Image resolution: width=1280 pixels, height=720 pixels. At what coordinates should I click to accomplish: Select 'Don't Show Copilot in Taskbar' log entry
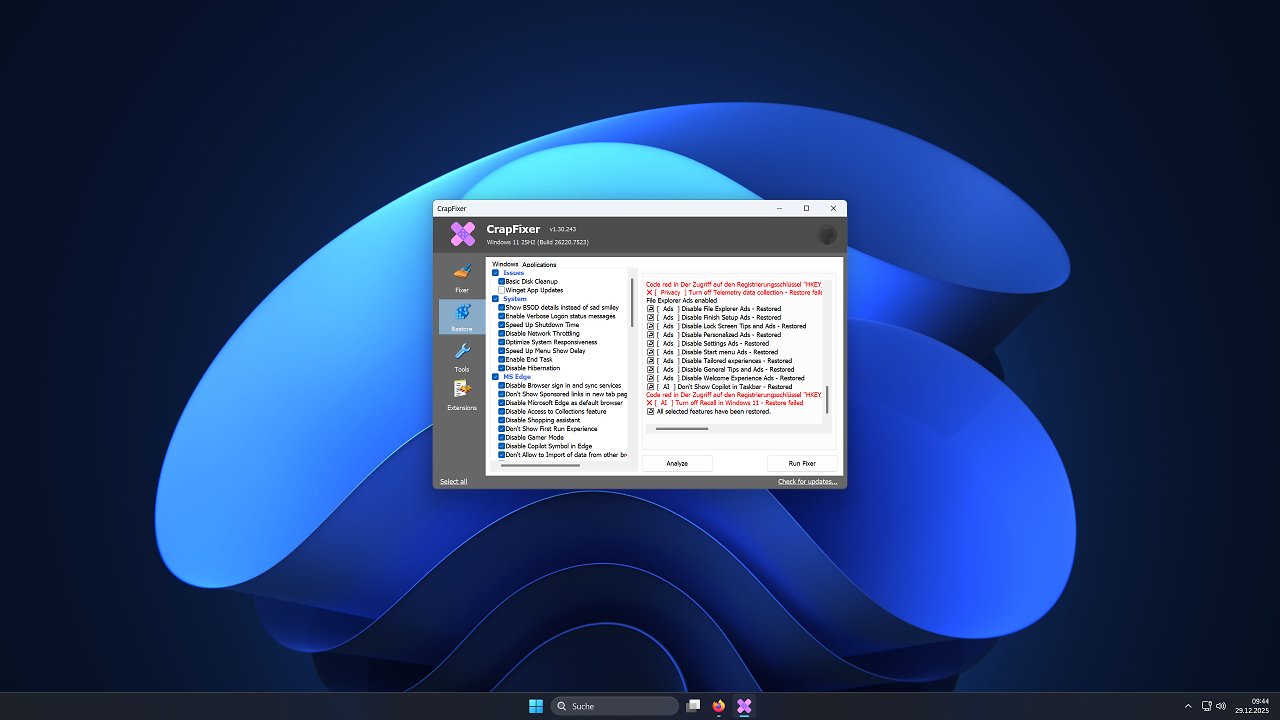point(719,387)
